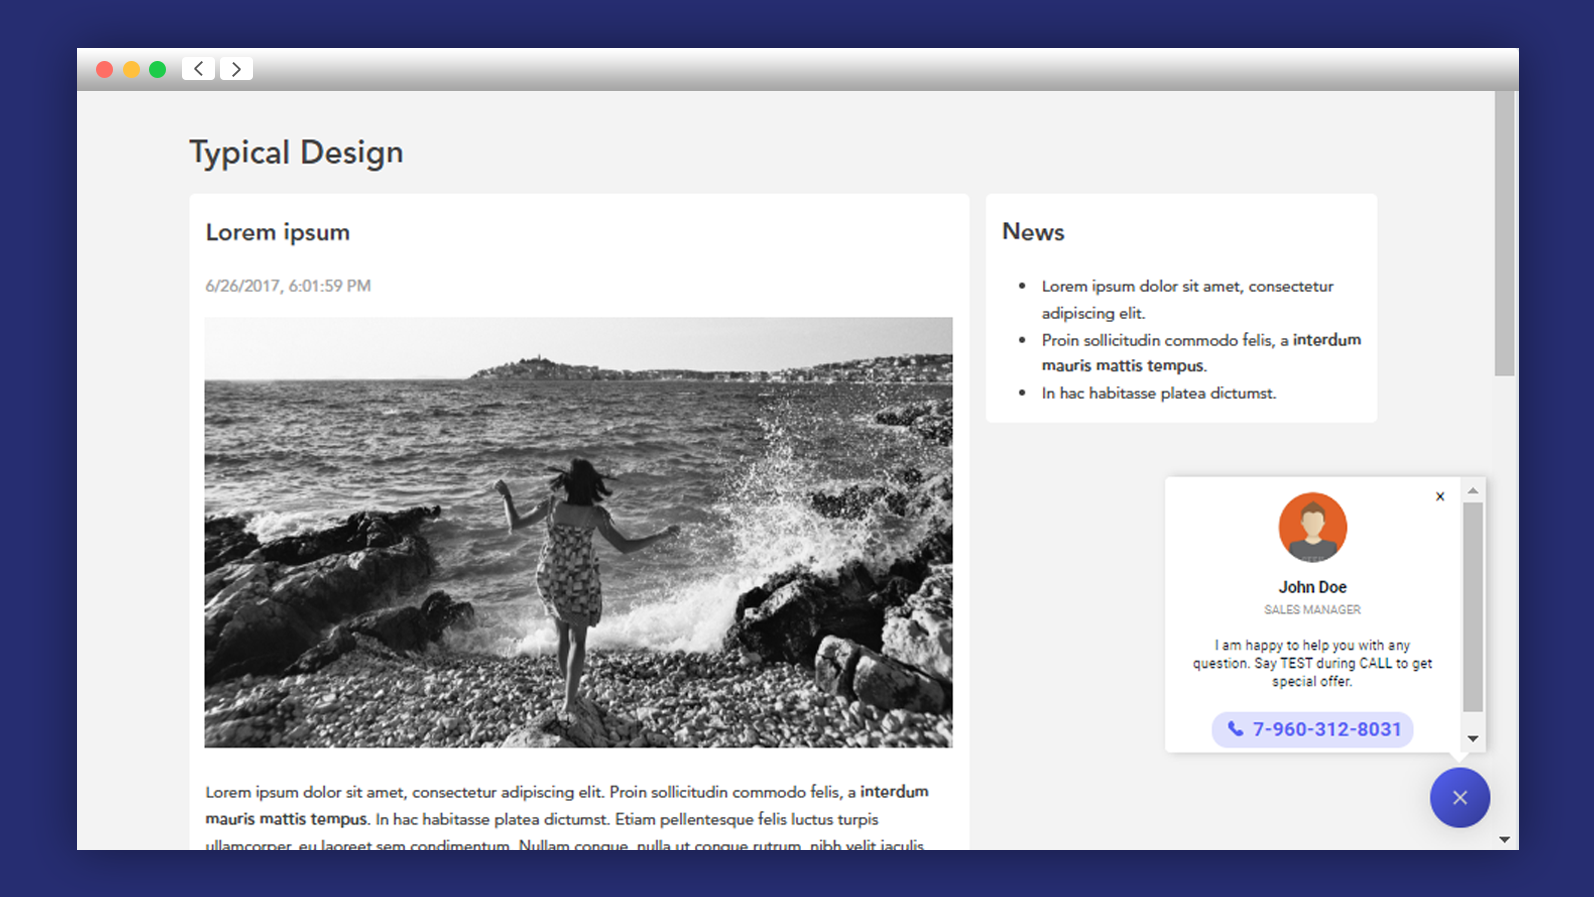This screenshot has height=897, width=1594.
Task: Call the number 7-960-312-8031
Action: tap(1326, 729)
